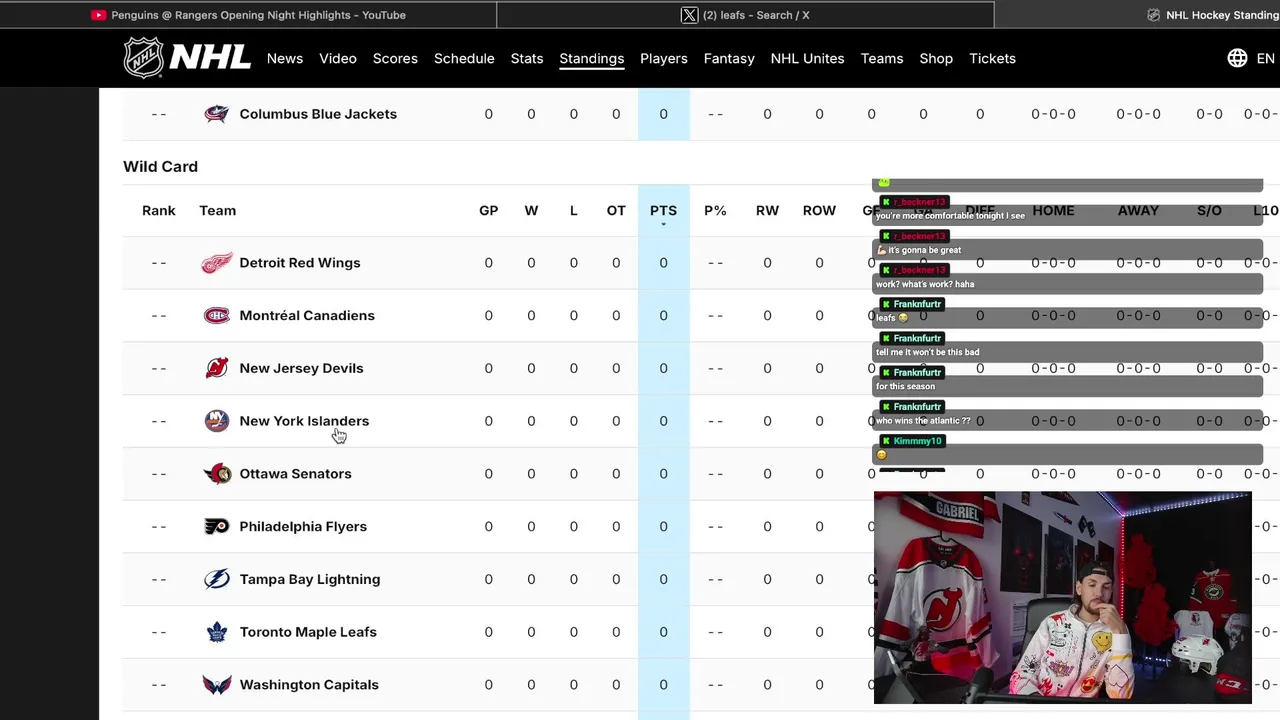Click chat message 'who wins the atlantic ??'
1280x720 pixels.
coord(923,421)
